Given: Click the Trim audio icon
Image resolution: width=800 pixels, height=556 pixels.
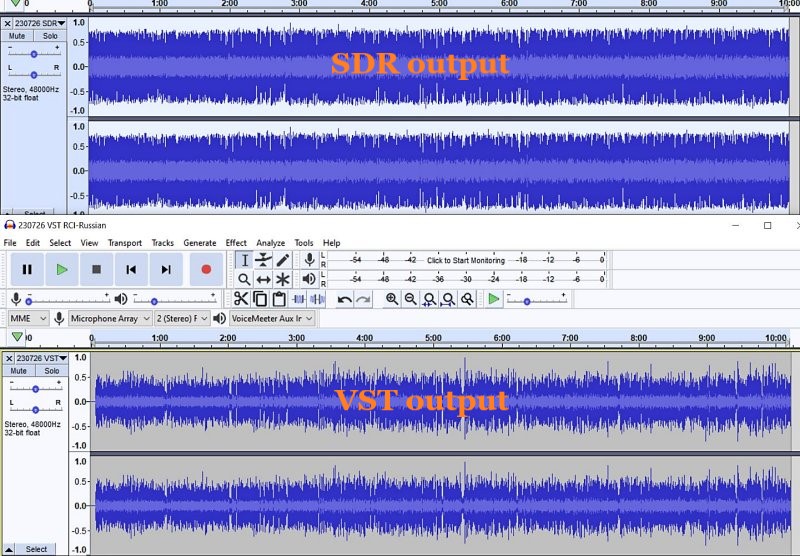Looking at the screenshot, I should click(x=299, y=299).
